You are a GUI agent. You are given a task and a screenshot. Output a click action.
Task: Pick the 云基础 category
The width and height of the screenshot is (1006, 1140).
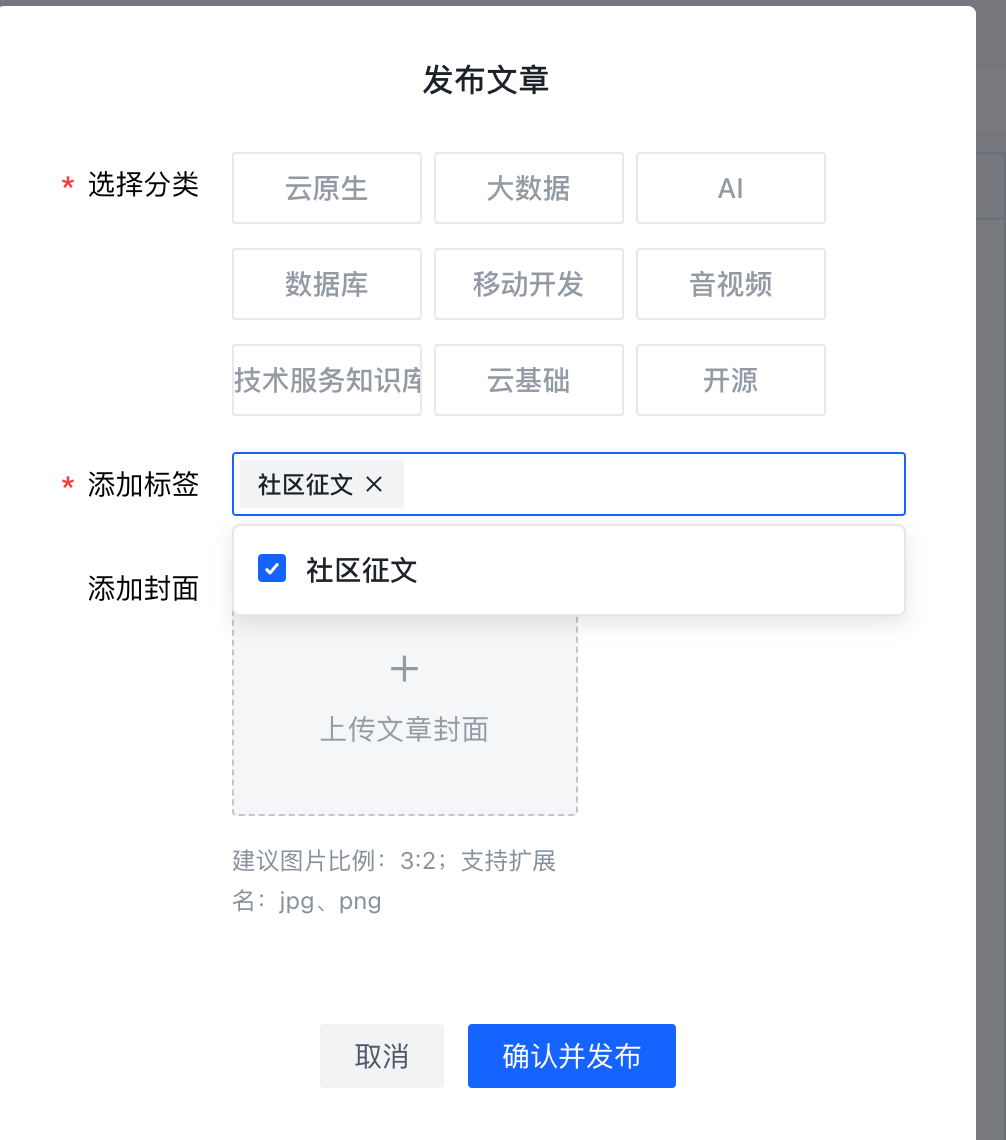coord(529,380)
